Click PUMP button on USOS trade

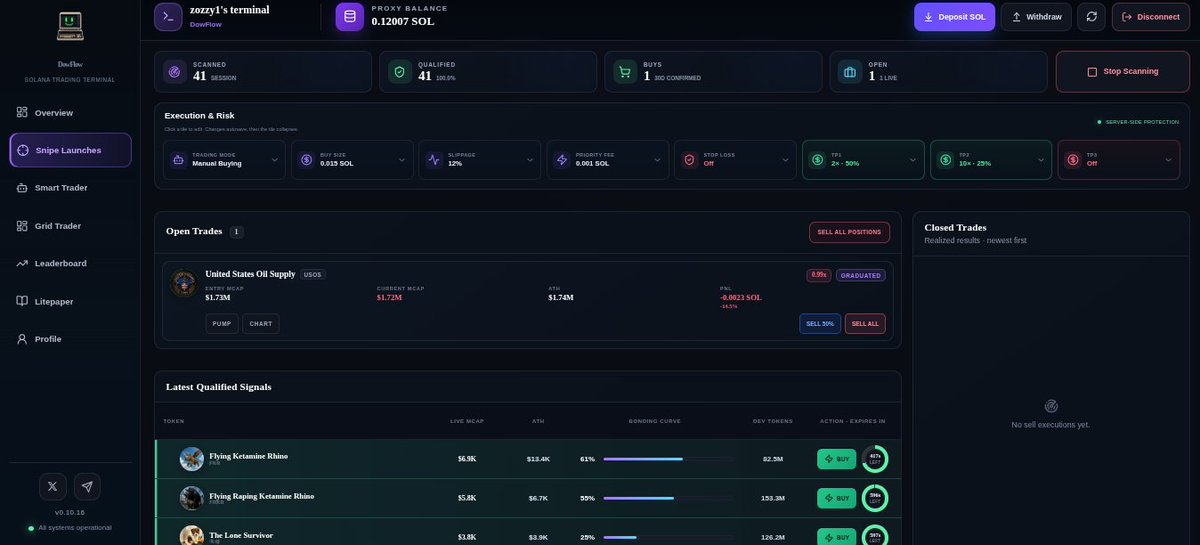click(222, 324)
